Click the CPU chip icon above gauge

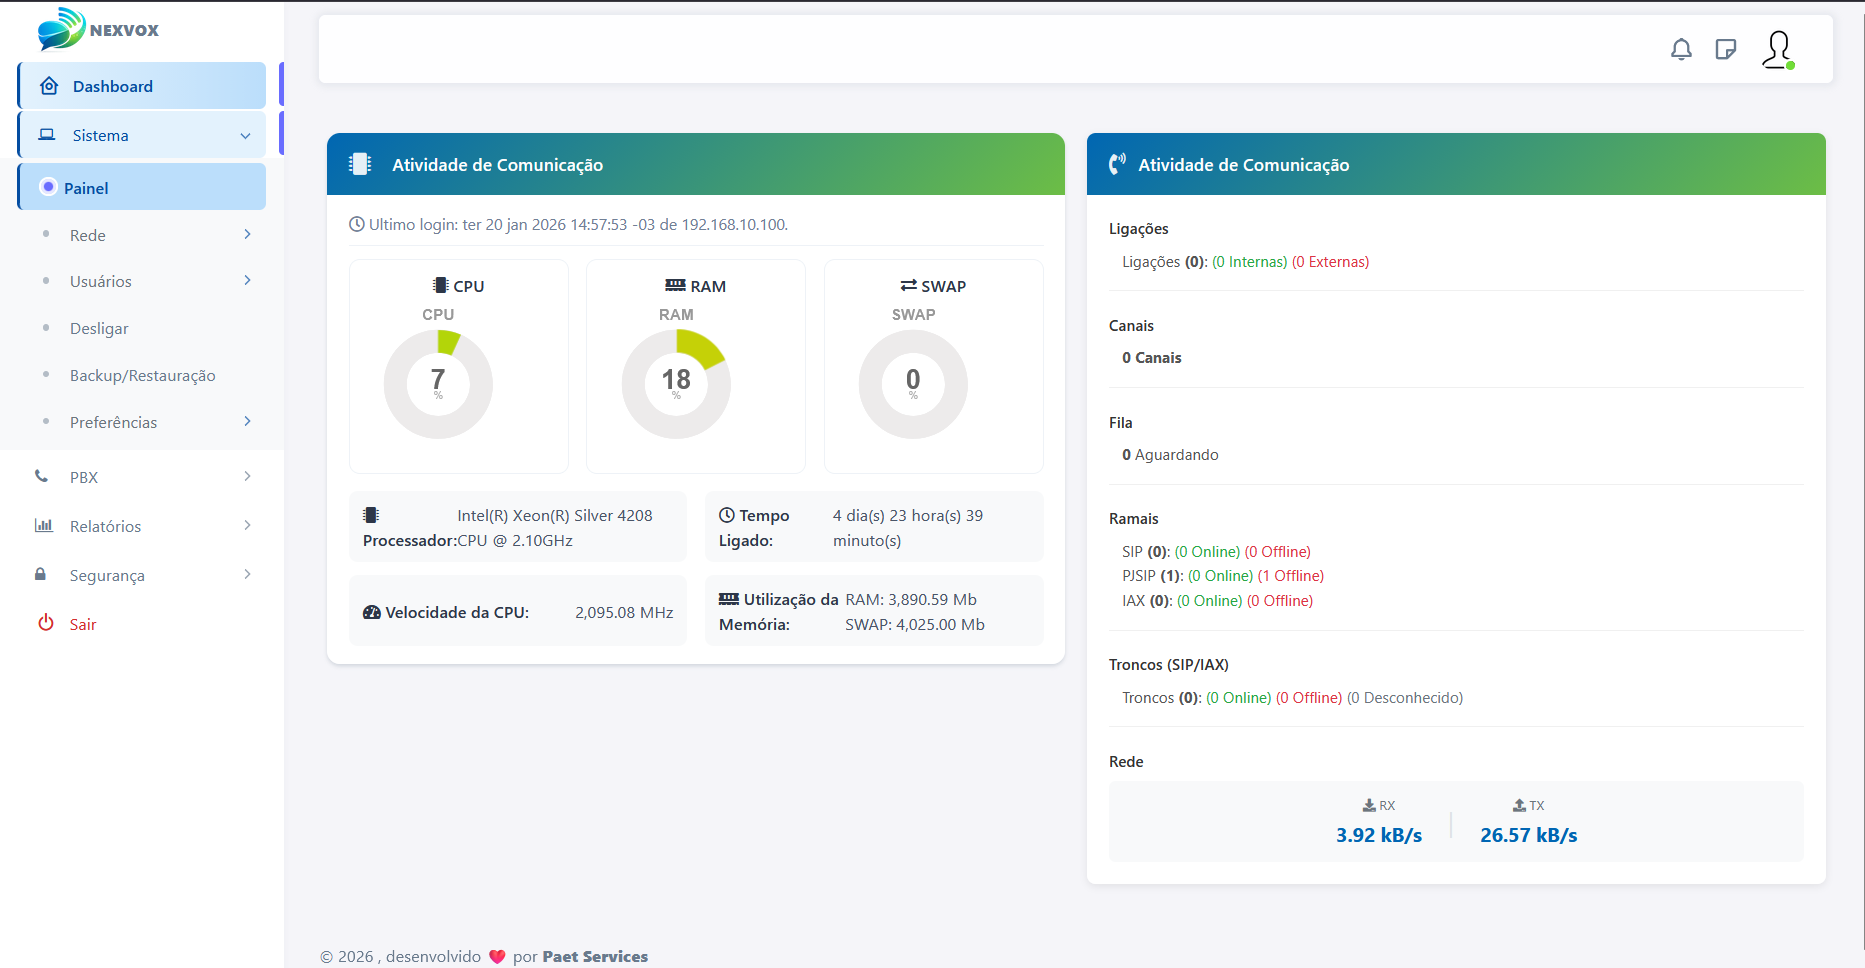pyautogui.click(x=441, y=285)
